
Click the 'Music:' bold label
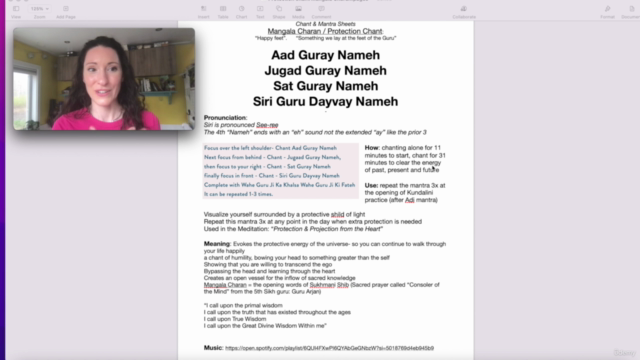click(x=213, y=348)
